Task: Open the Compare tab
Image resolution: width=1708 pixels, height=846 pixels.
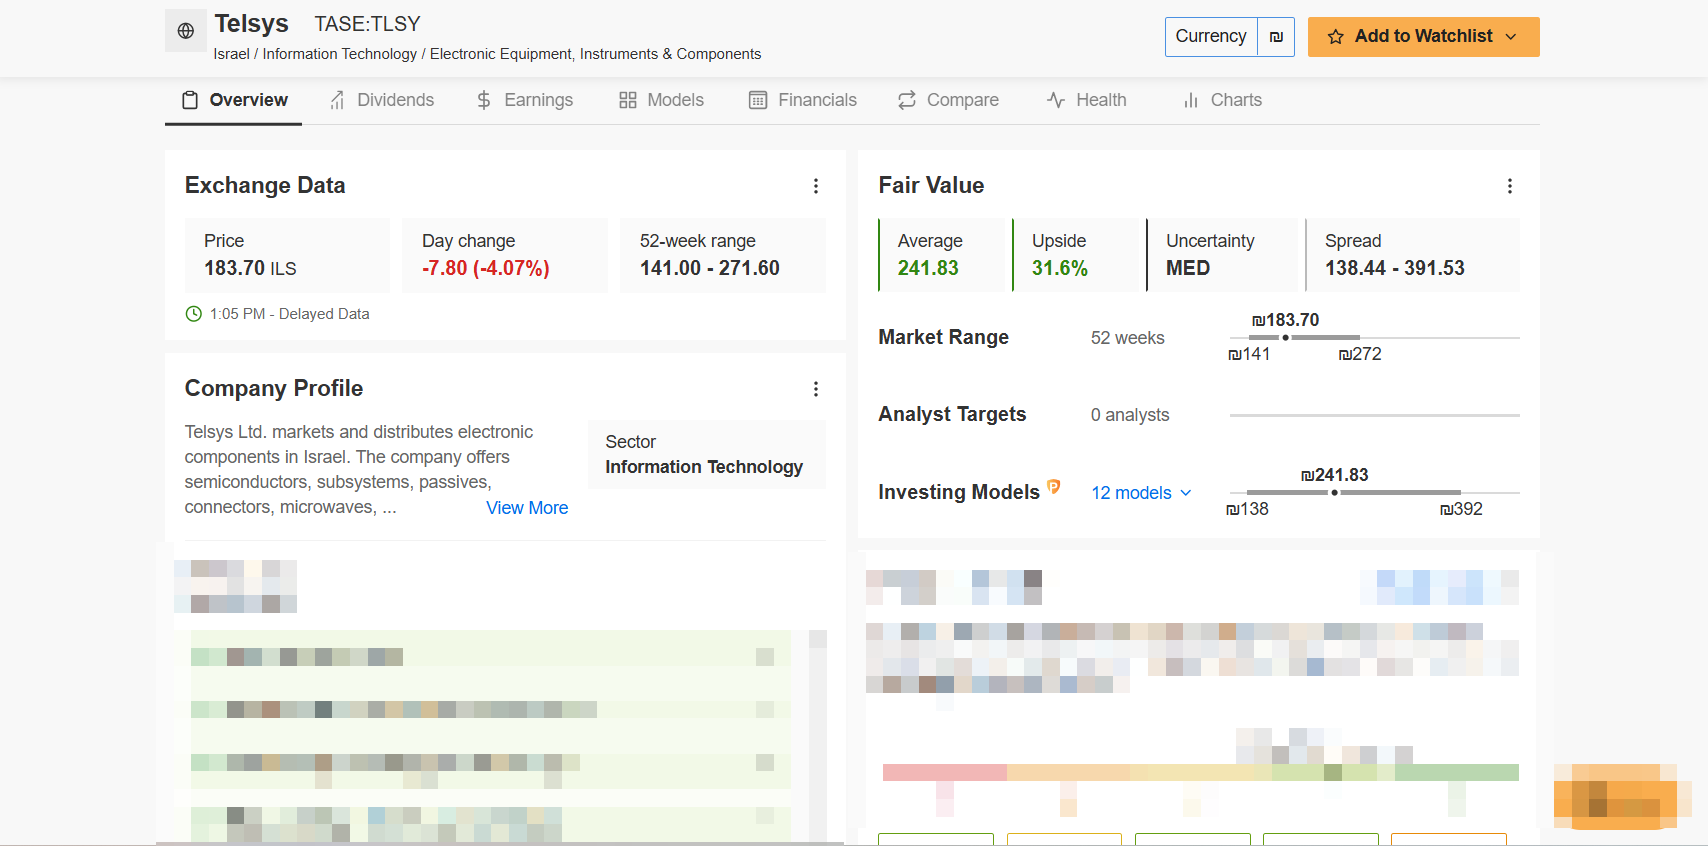Action: (x=948, y=100)
